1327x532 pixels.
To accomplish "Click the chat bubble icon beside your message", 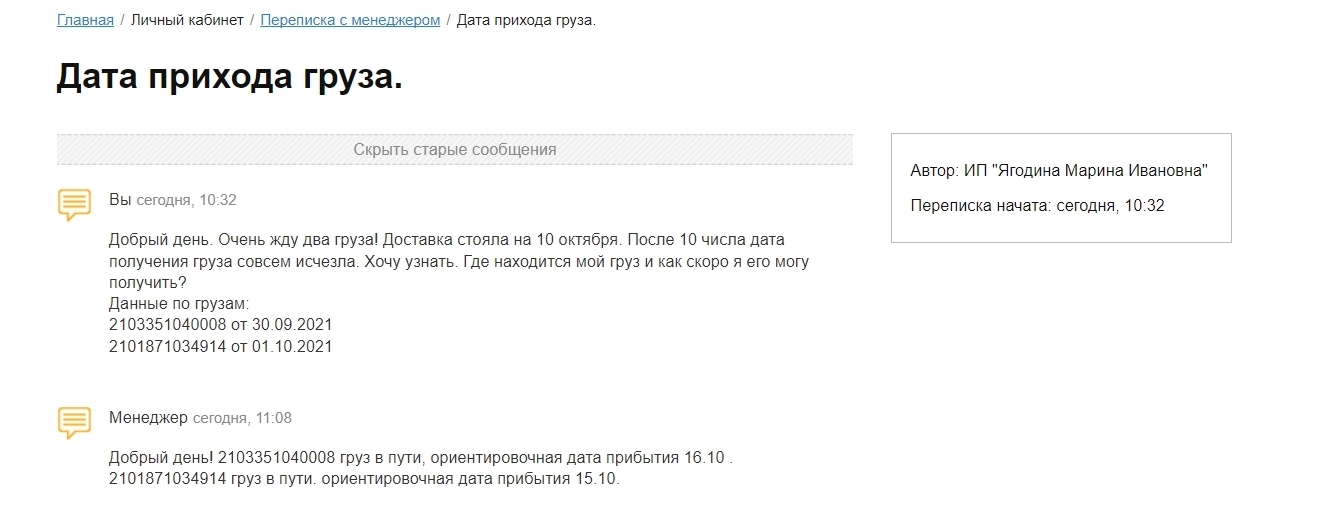I will click(75, 204).
